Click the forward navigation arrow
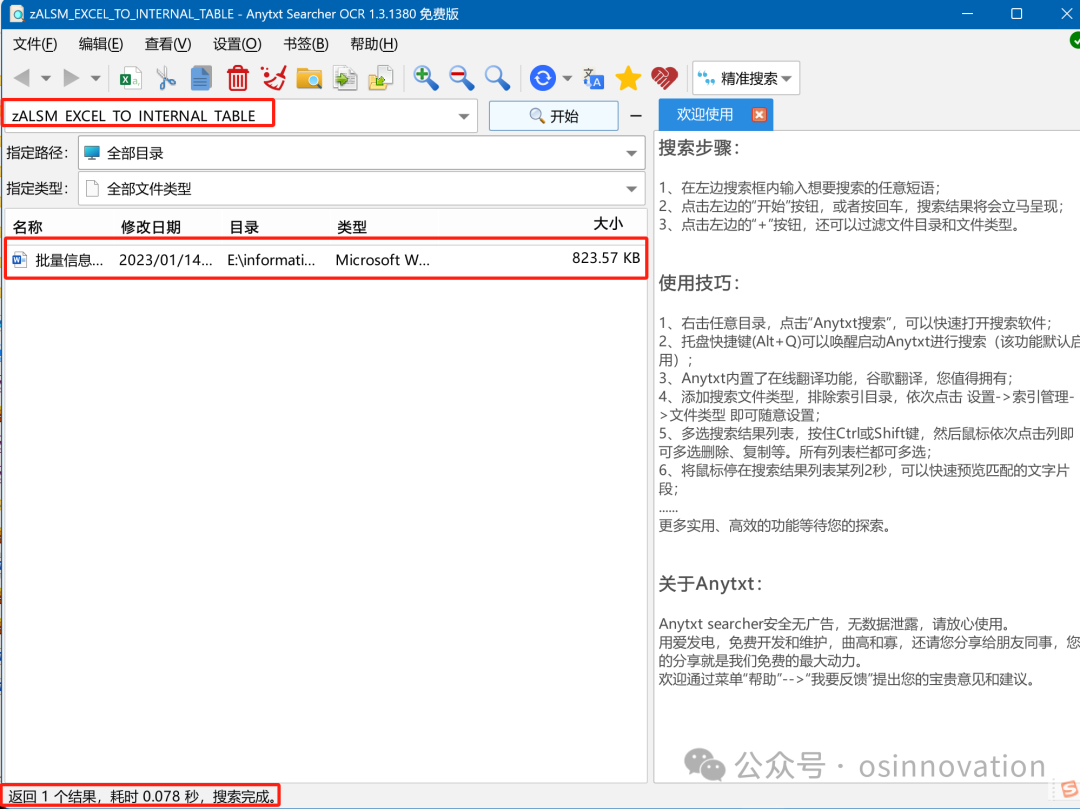Screen dimensions: 1080x809 pyautogui.click(x=71, y=78)
